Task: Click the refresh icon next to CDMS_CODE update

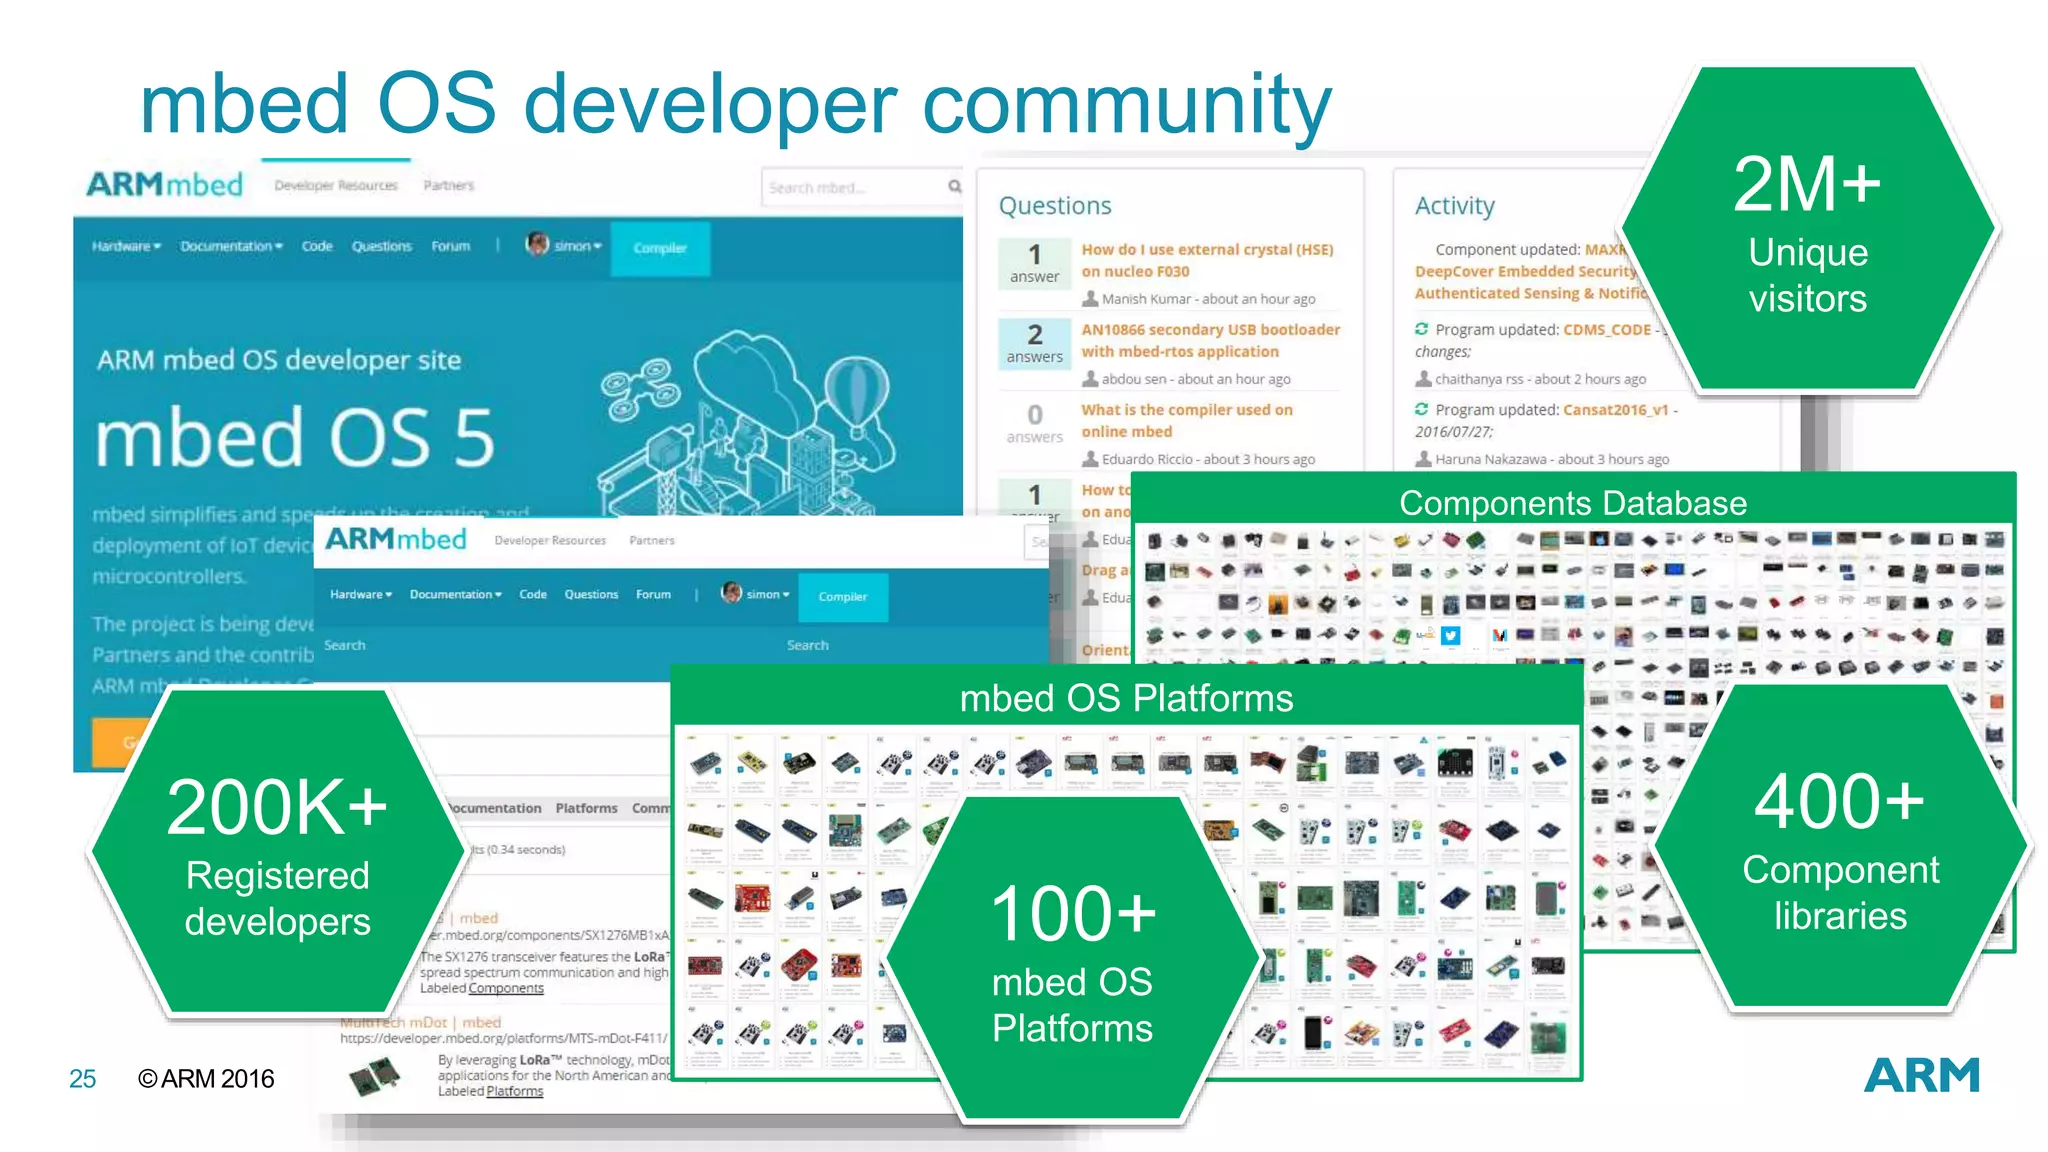Action: tap(1421, 329)
